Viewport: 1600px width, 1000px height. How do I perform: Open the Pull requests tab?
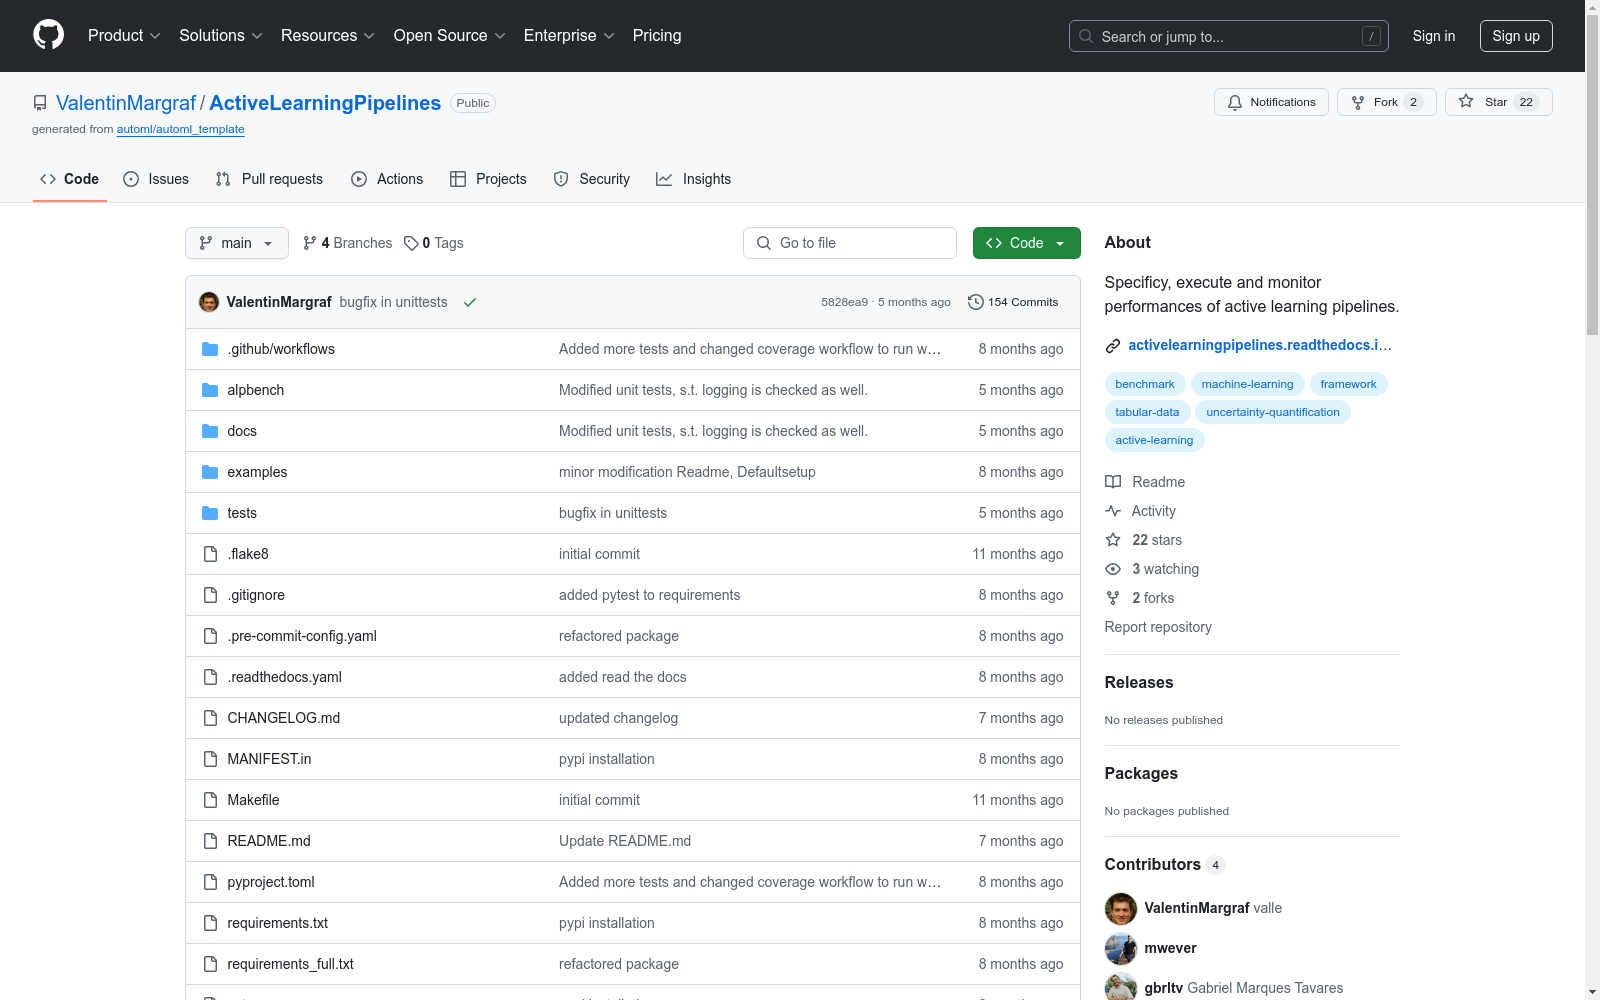pyautogui.click(x=269, y=179)
